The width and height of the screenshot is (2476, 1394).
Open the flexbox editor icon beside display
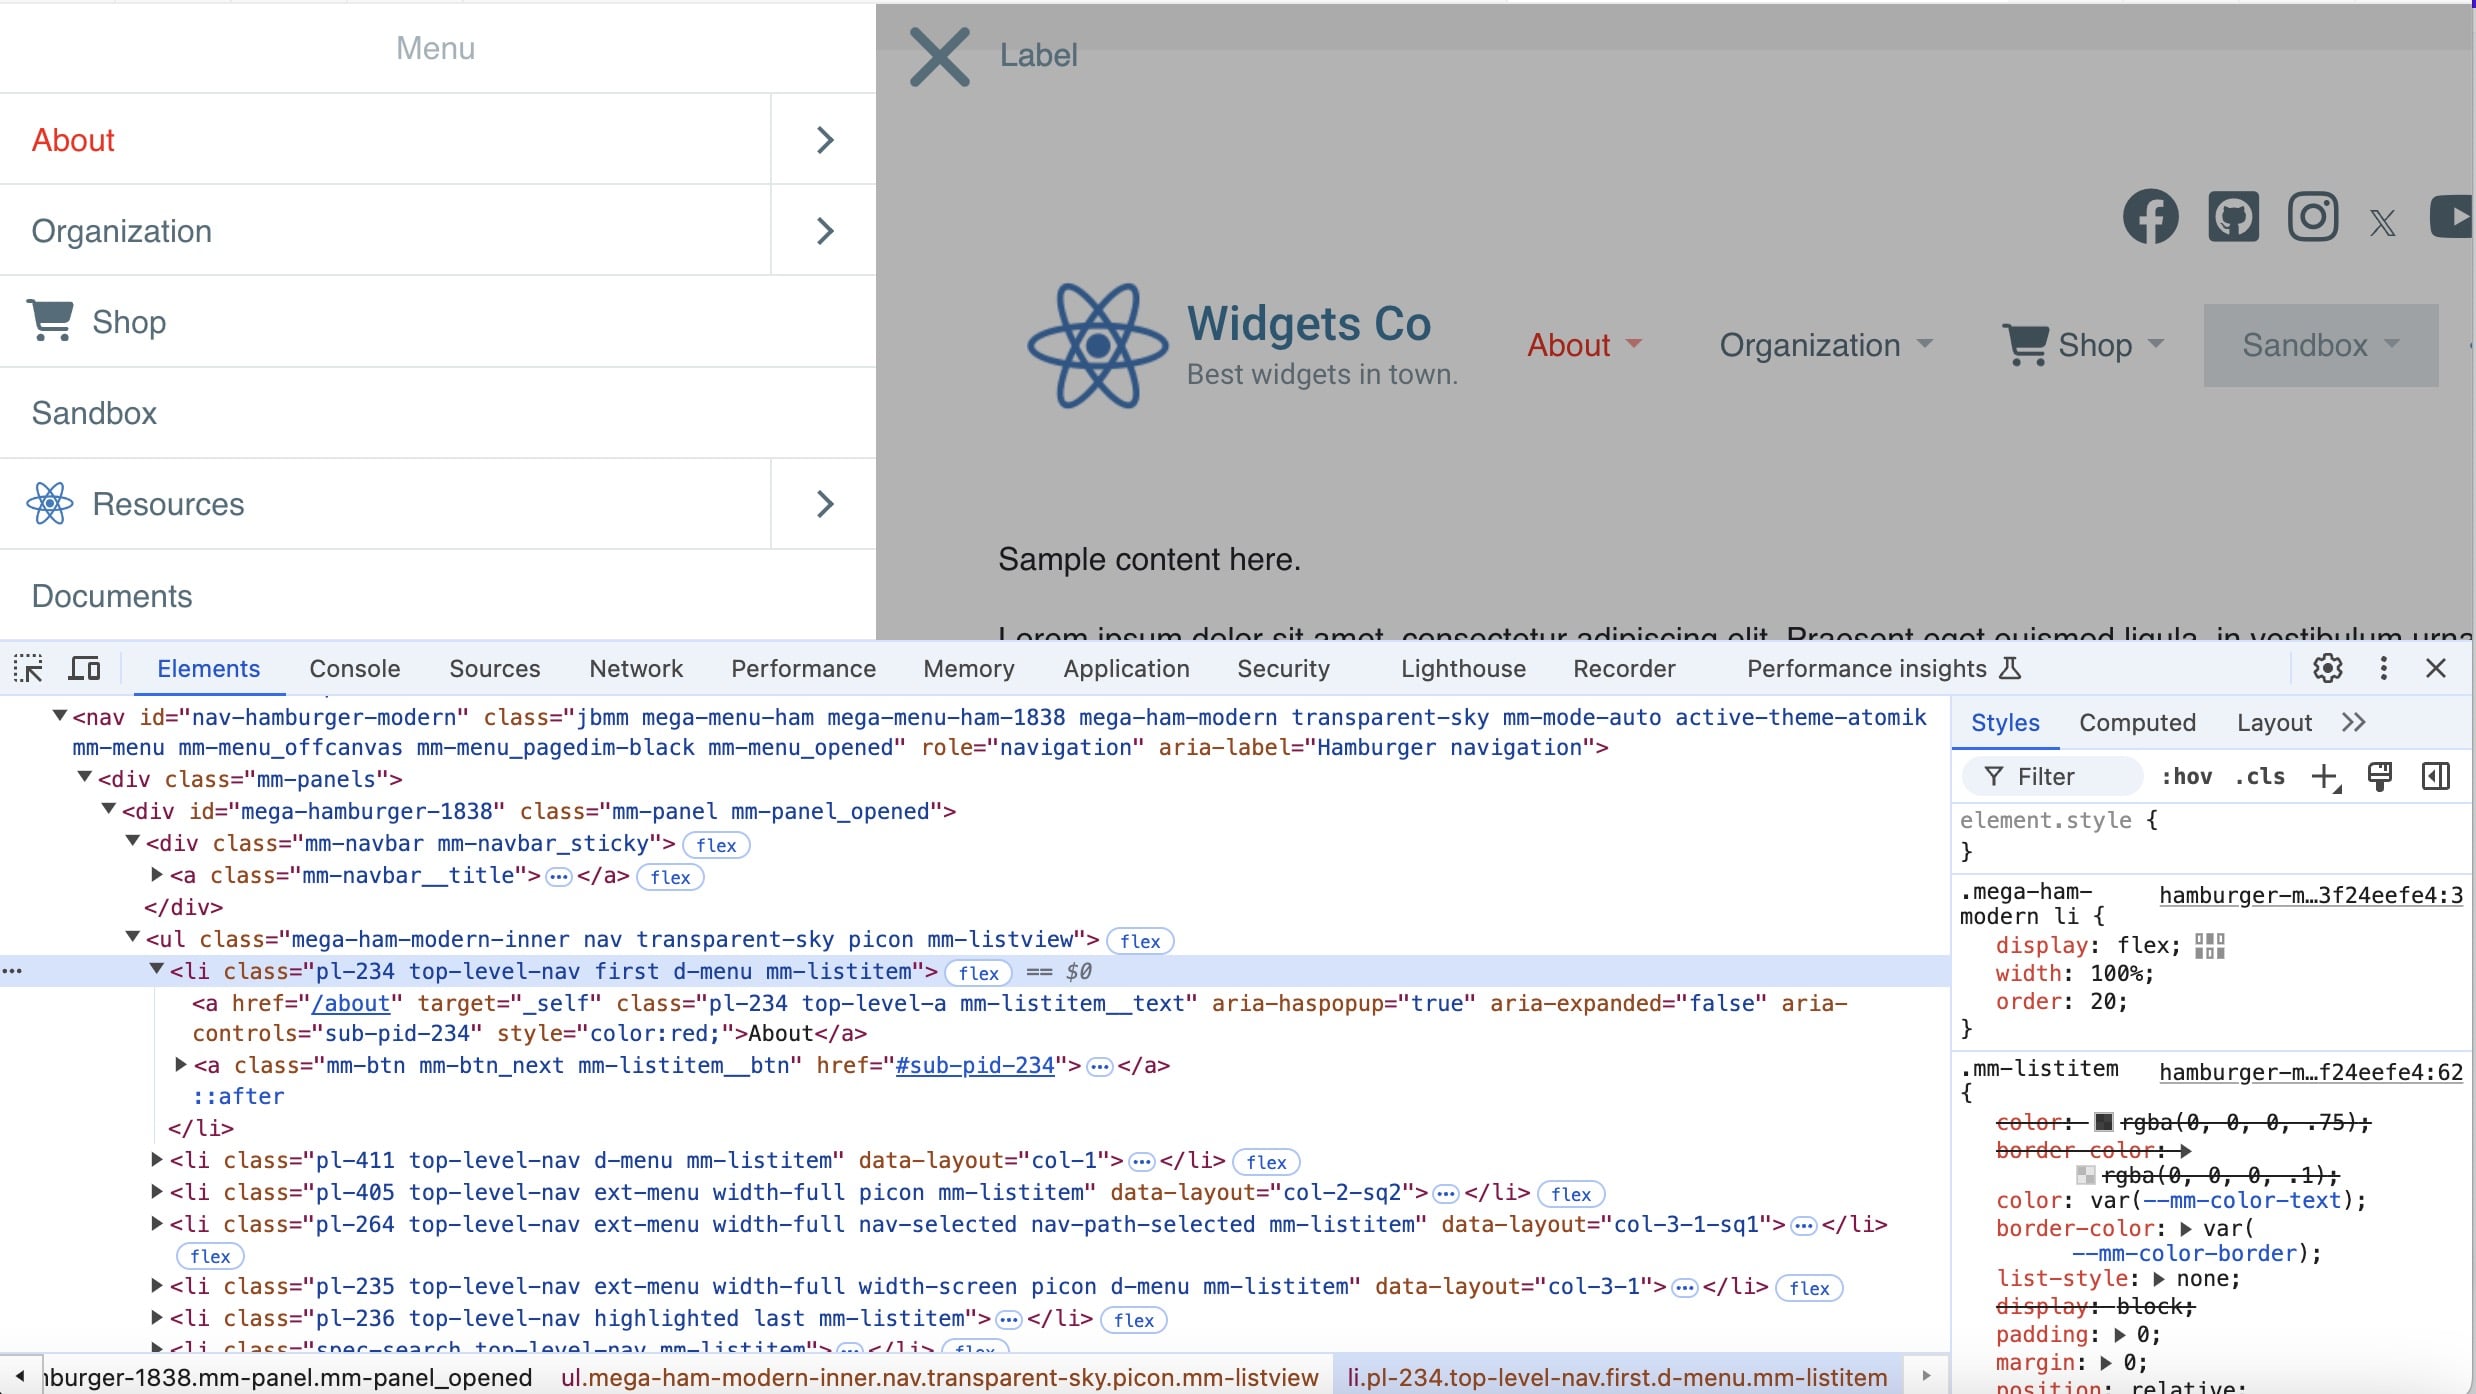[x=2209, y=946]
